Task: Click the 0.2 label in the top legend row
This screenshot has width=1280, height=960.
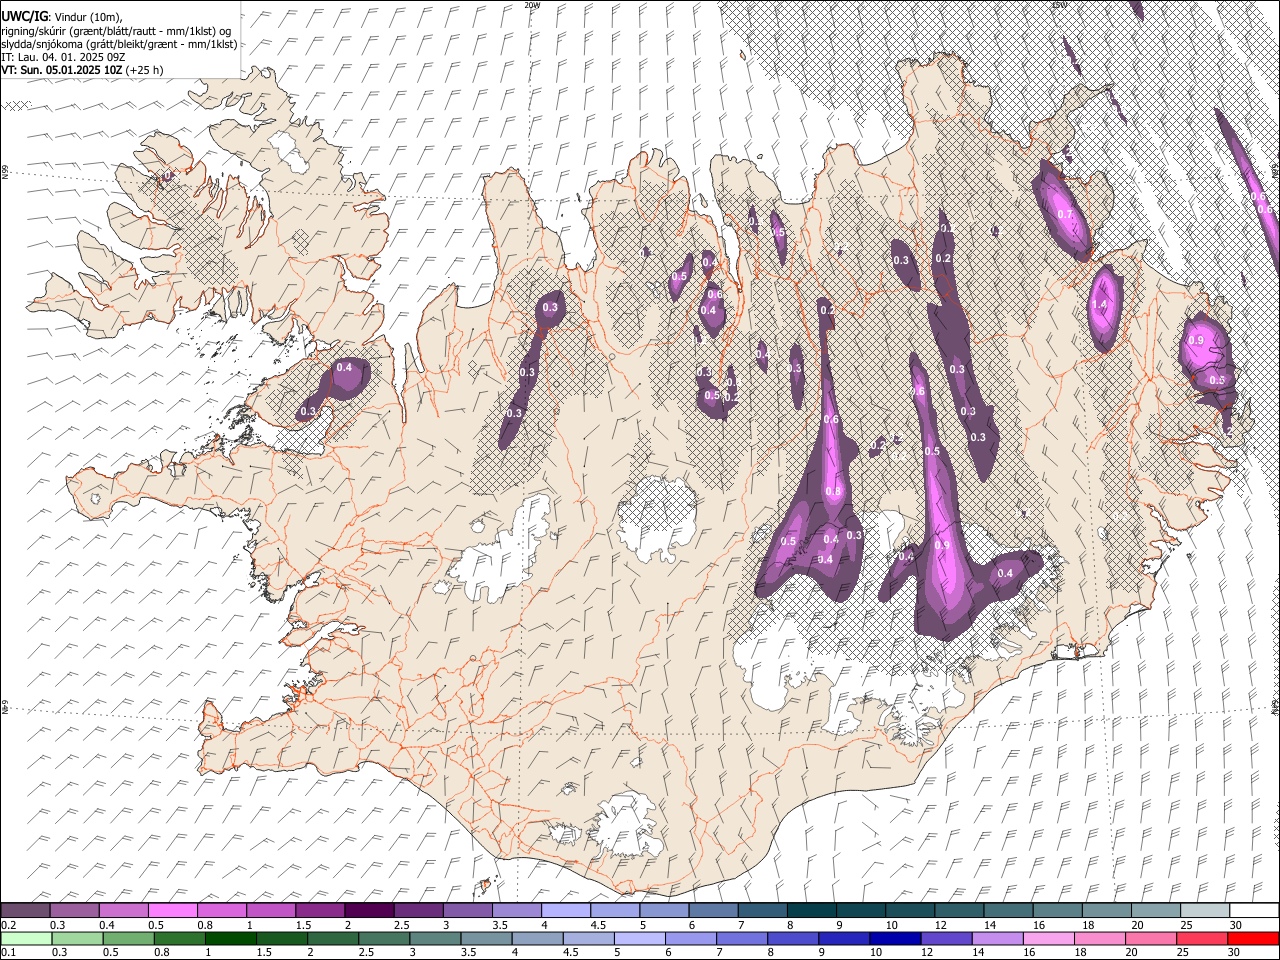Action: 9,925
